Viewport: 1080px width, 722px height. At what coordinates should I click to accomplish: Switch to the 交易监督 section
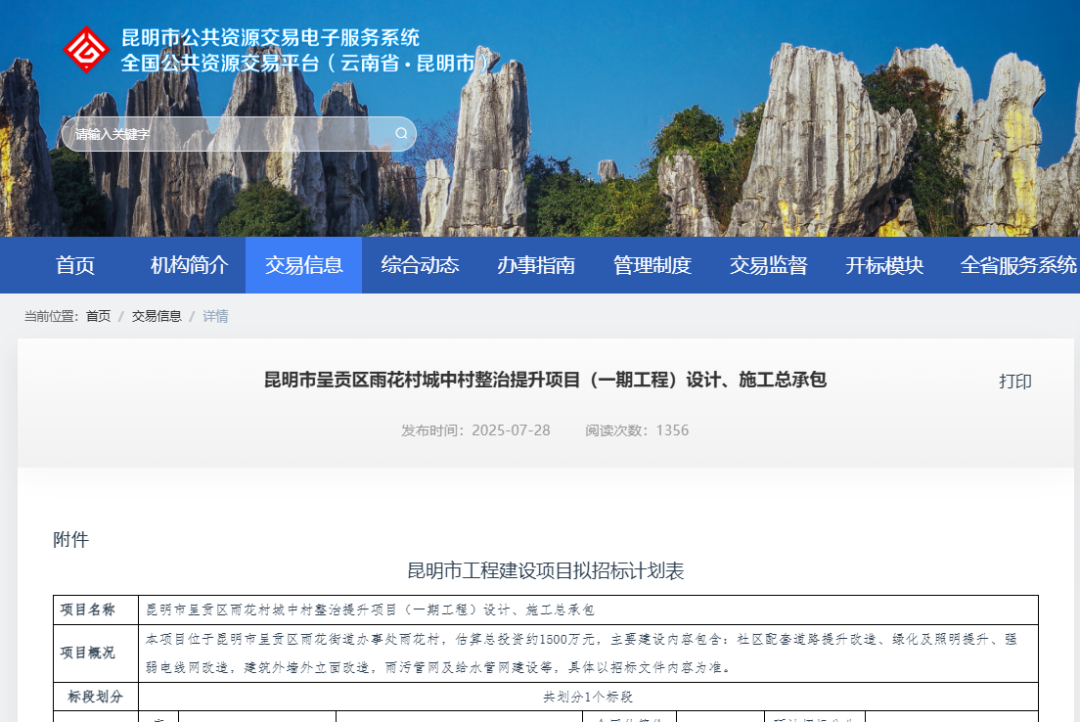(768, 265)
